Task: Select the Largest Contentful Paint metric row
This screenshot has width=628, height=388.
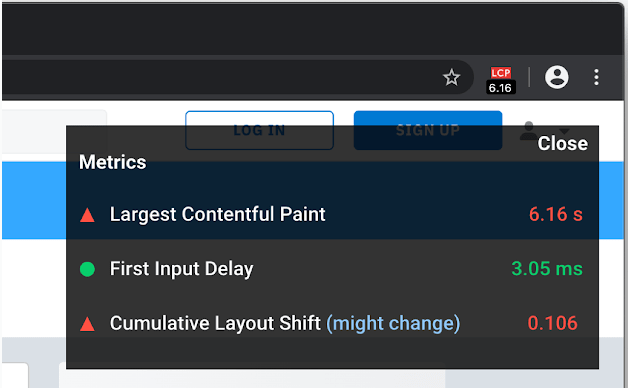Action: [332, 214]
